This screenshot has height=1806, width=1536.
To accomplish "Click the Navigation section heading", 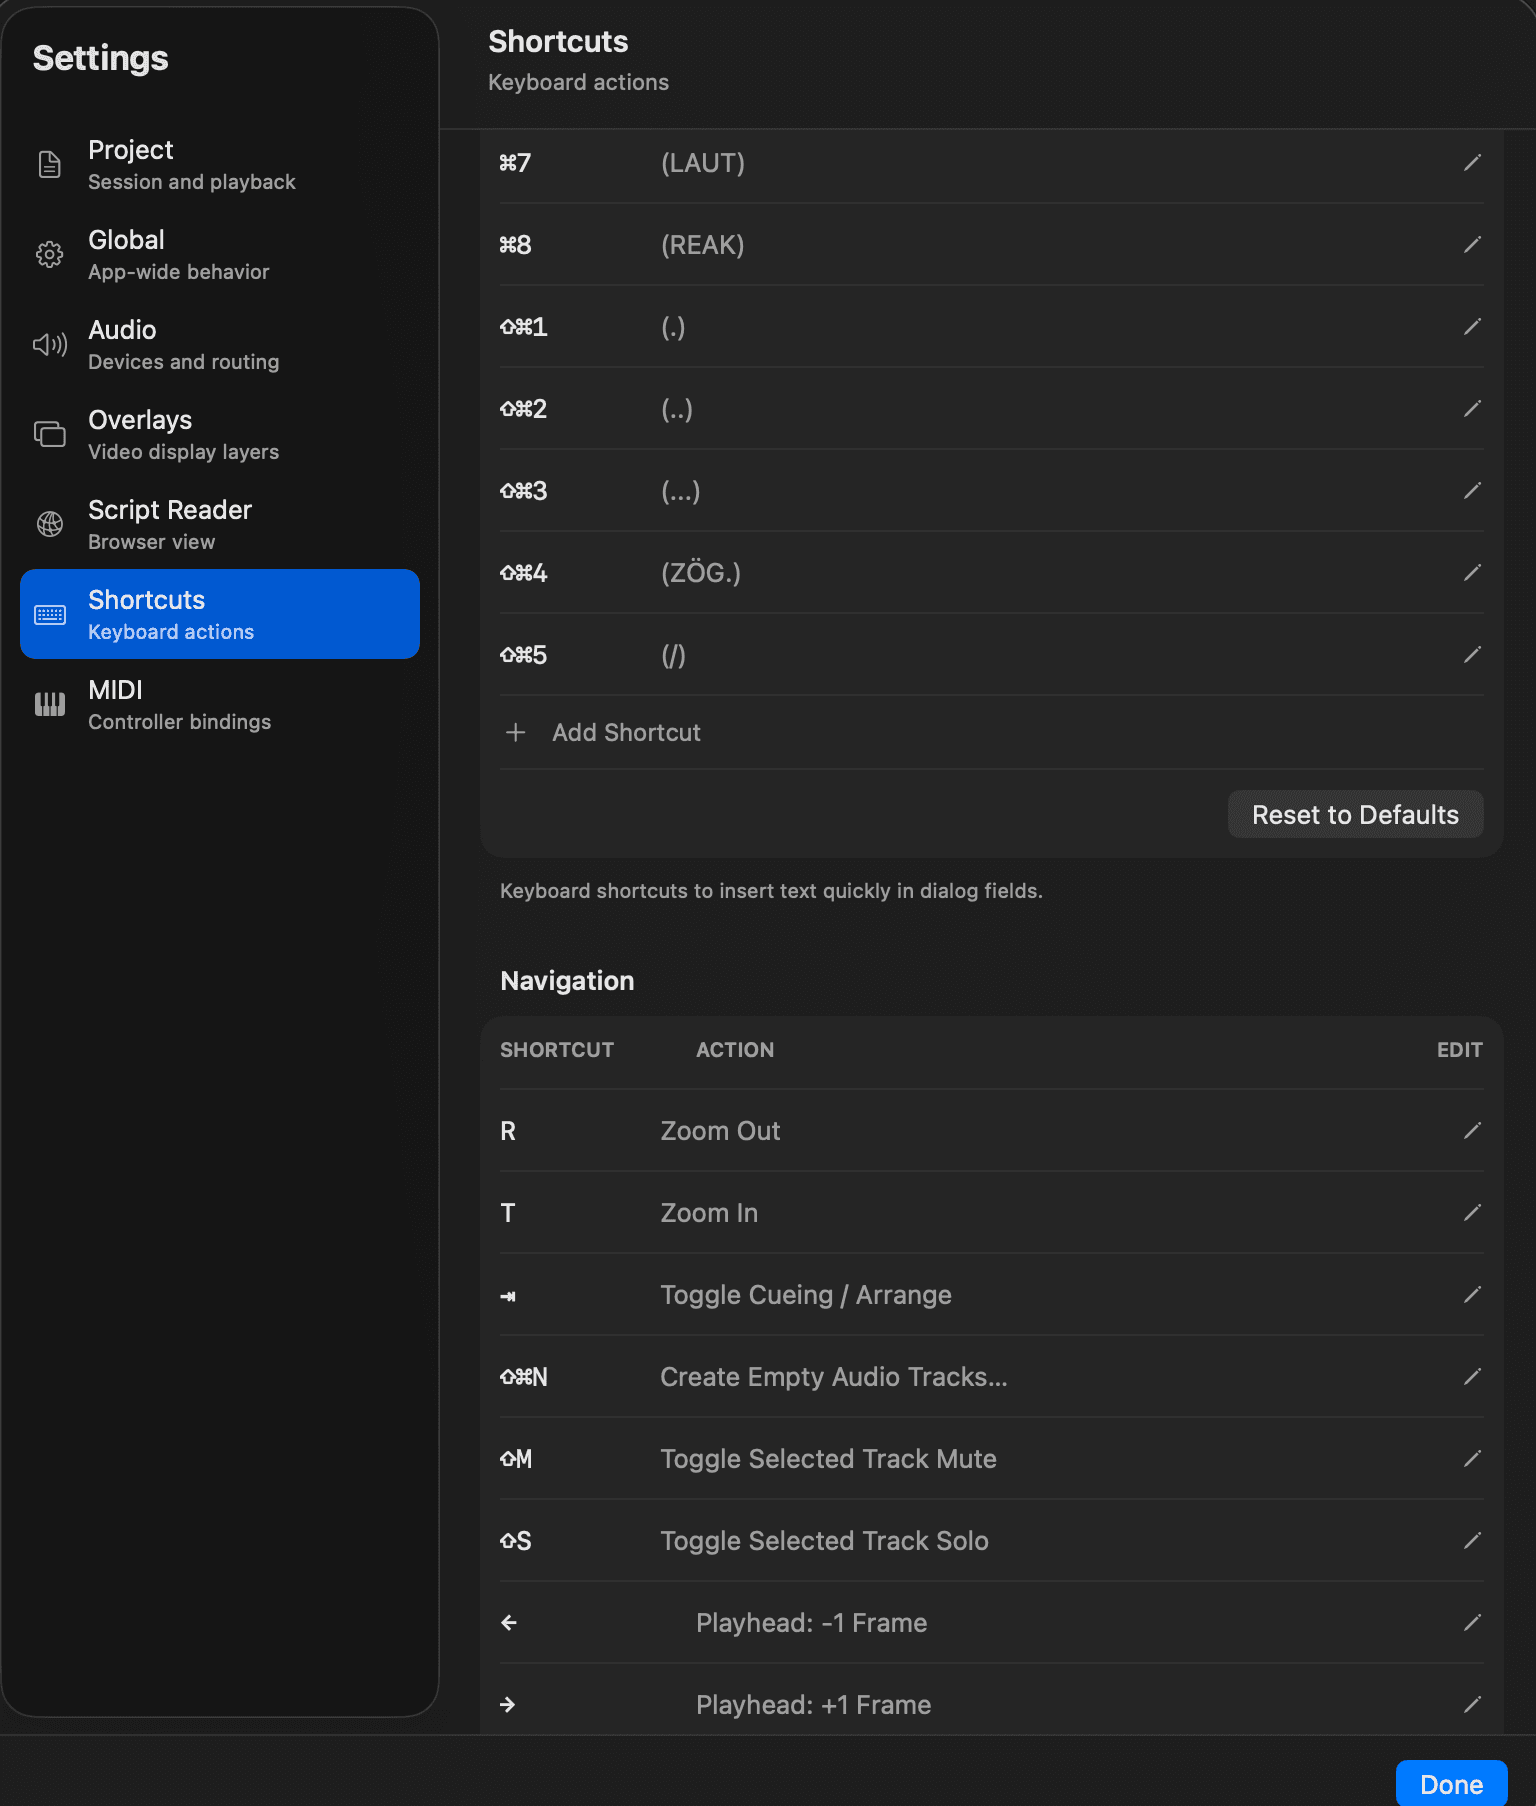I will click(567, 980).
